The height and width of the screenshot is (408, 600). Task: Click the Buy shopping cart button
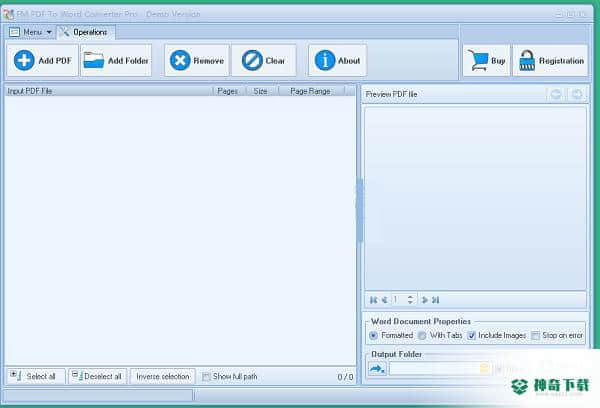coord(486,60)
